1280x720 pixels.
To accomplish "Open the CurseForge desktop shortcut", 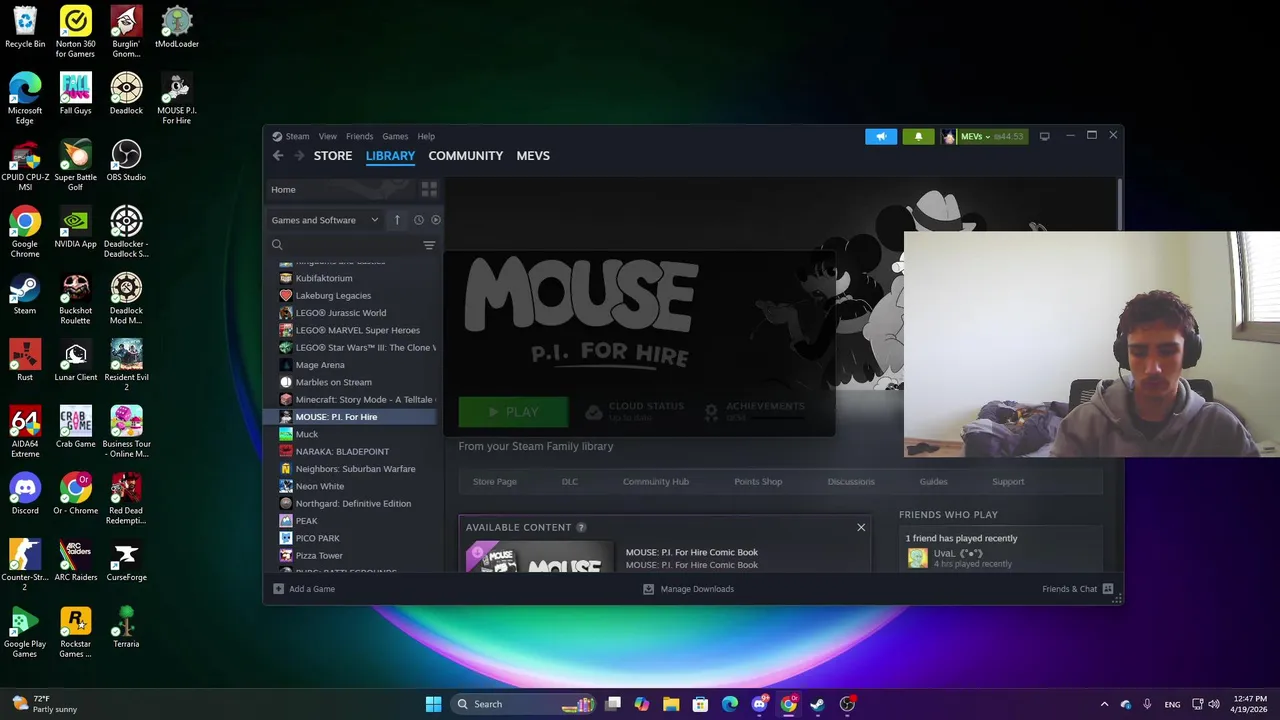I will 126,560.
